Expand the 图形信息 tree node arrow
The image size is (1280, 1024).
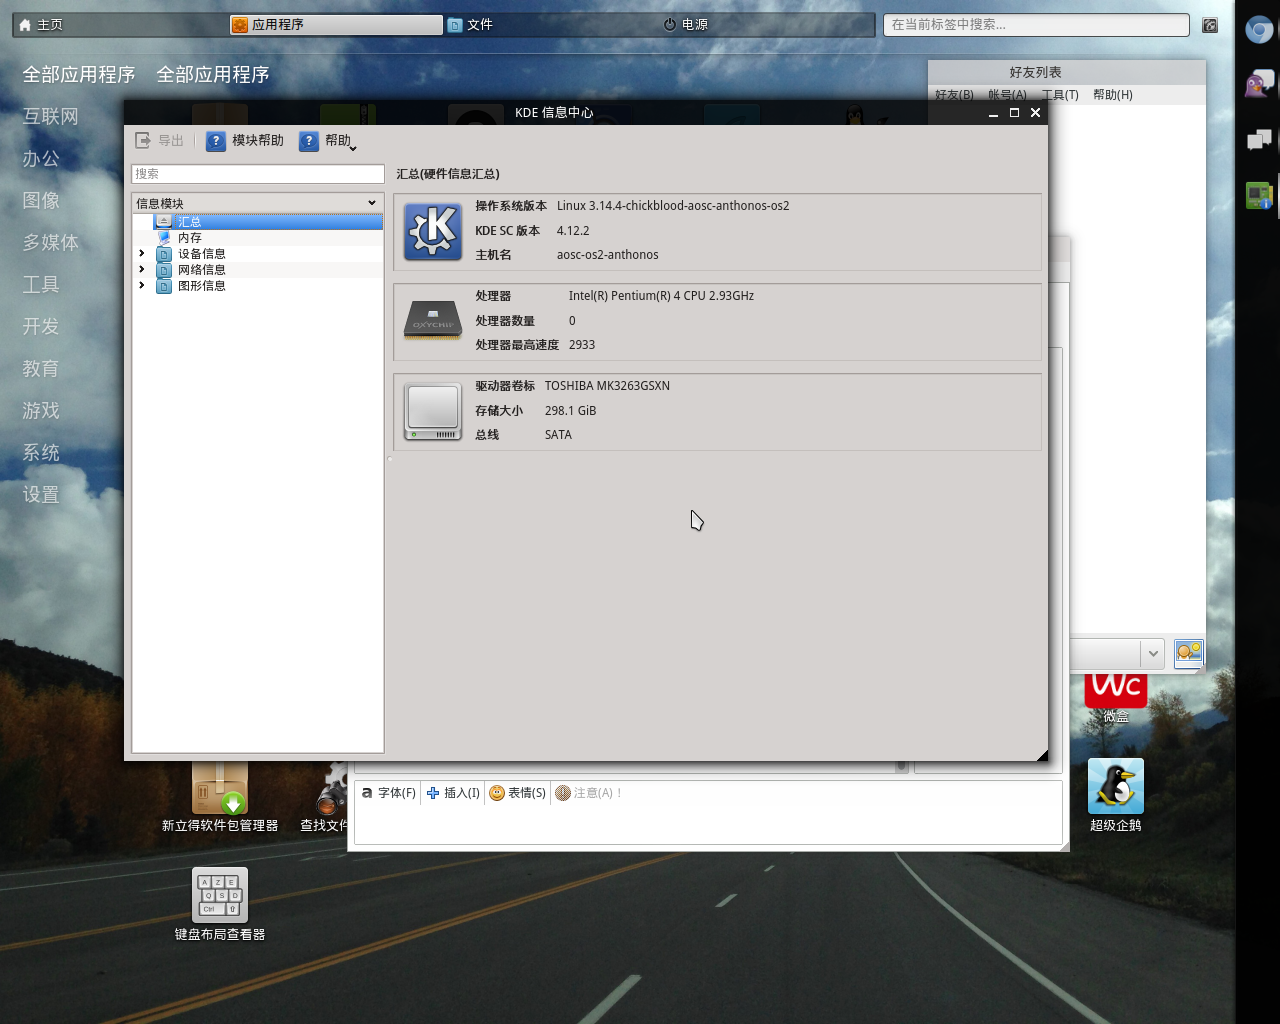tap(141, 286)
